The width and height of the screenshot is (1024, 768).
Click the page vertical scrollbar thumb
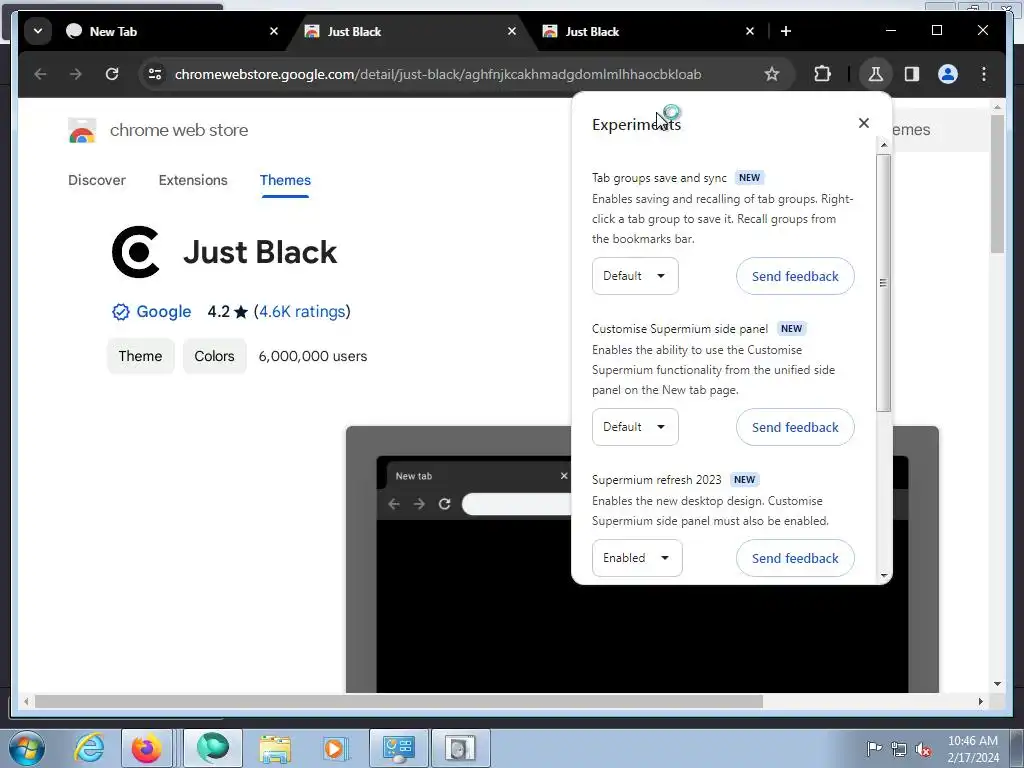tap(997, 184)
